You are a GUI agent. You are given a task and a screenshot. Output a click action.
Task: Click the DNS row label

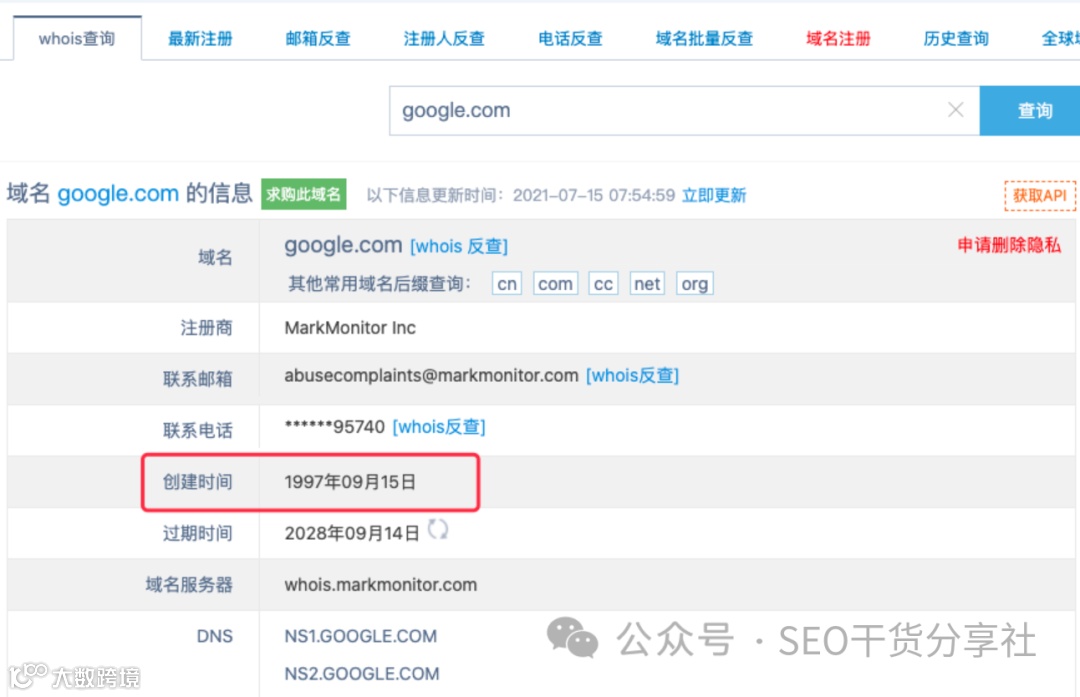(x=215, y=636)
